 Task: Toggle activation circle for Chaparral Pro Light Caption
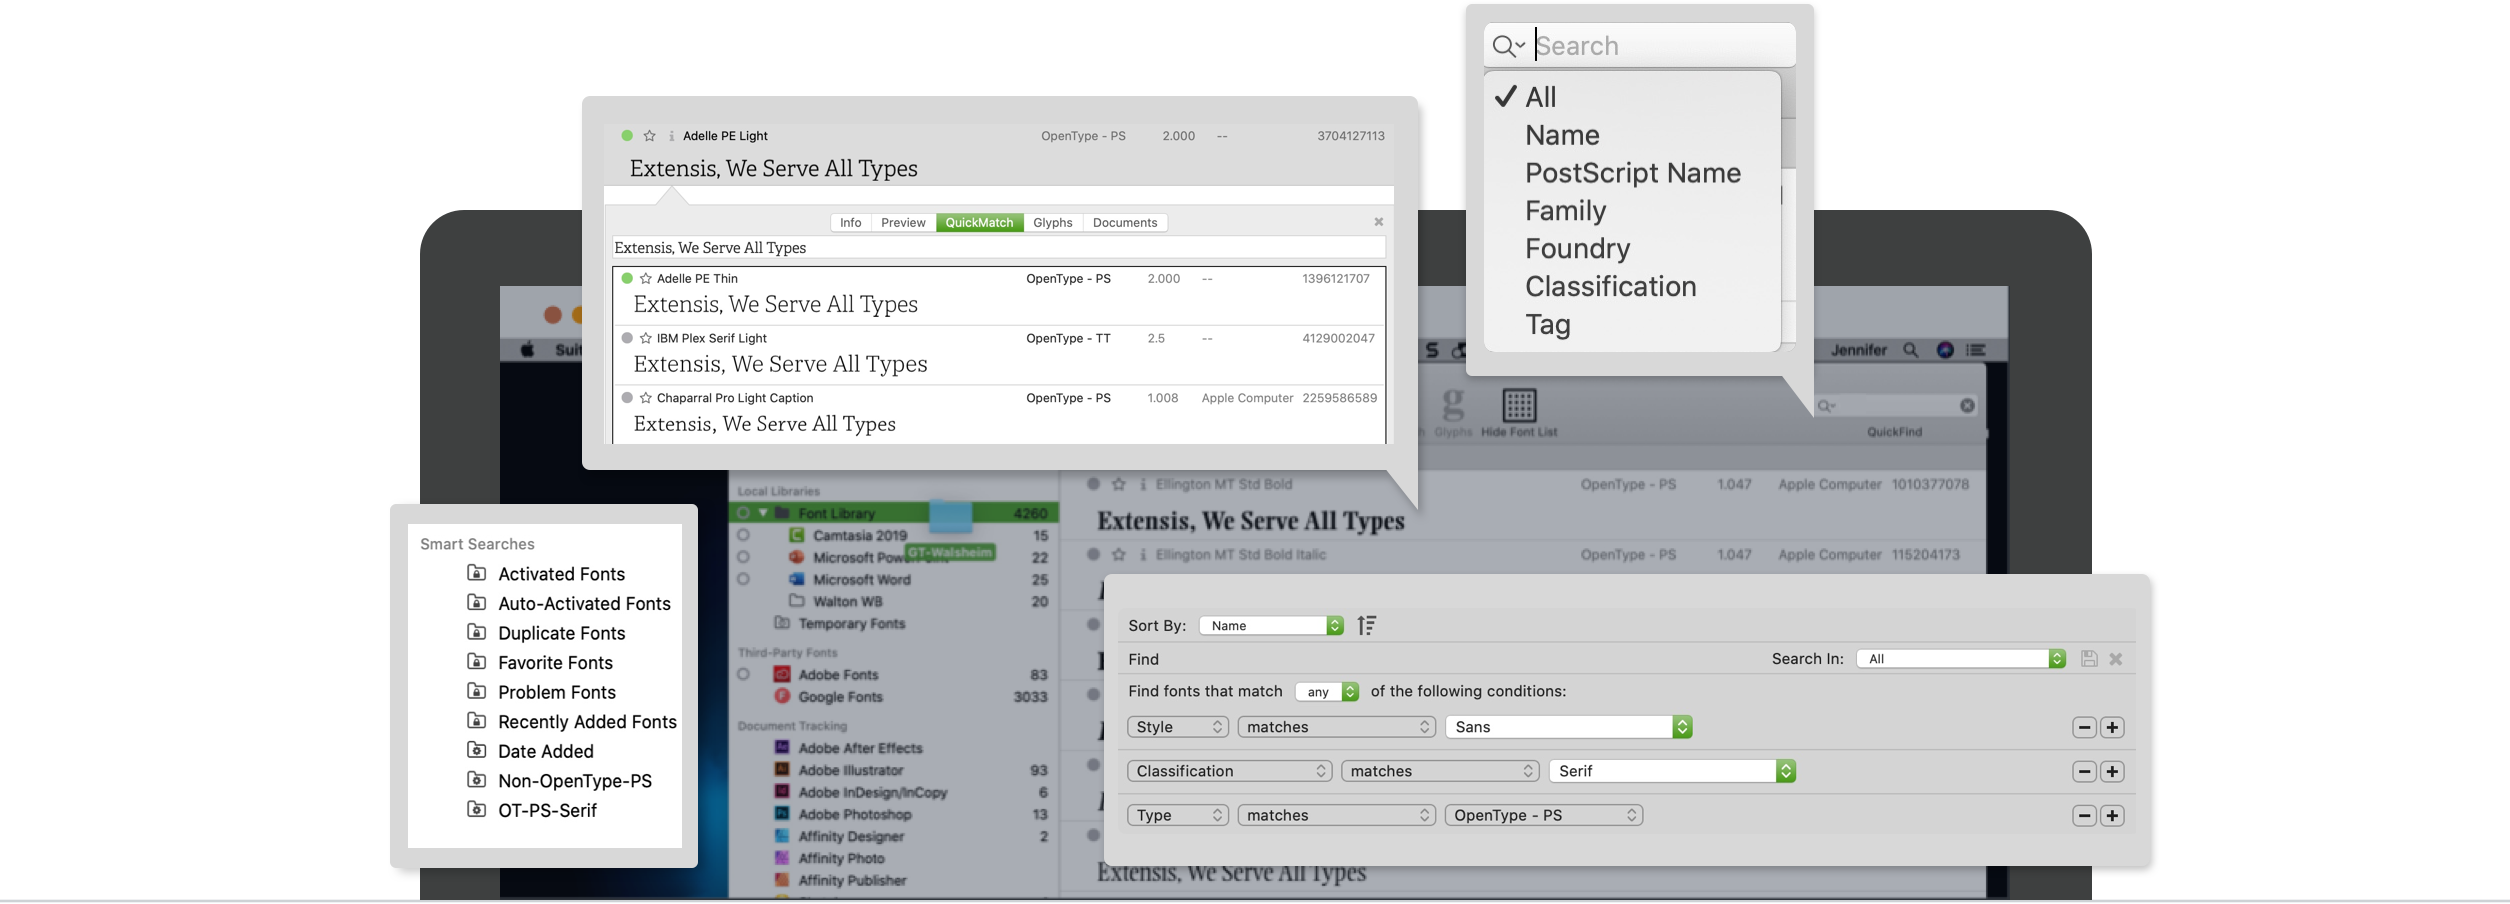coord(627,398)
